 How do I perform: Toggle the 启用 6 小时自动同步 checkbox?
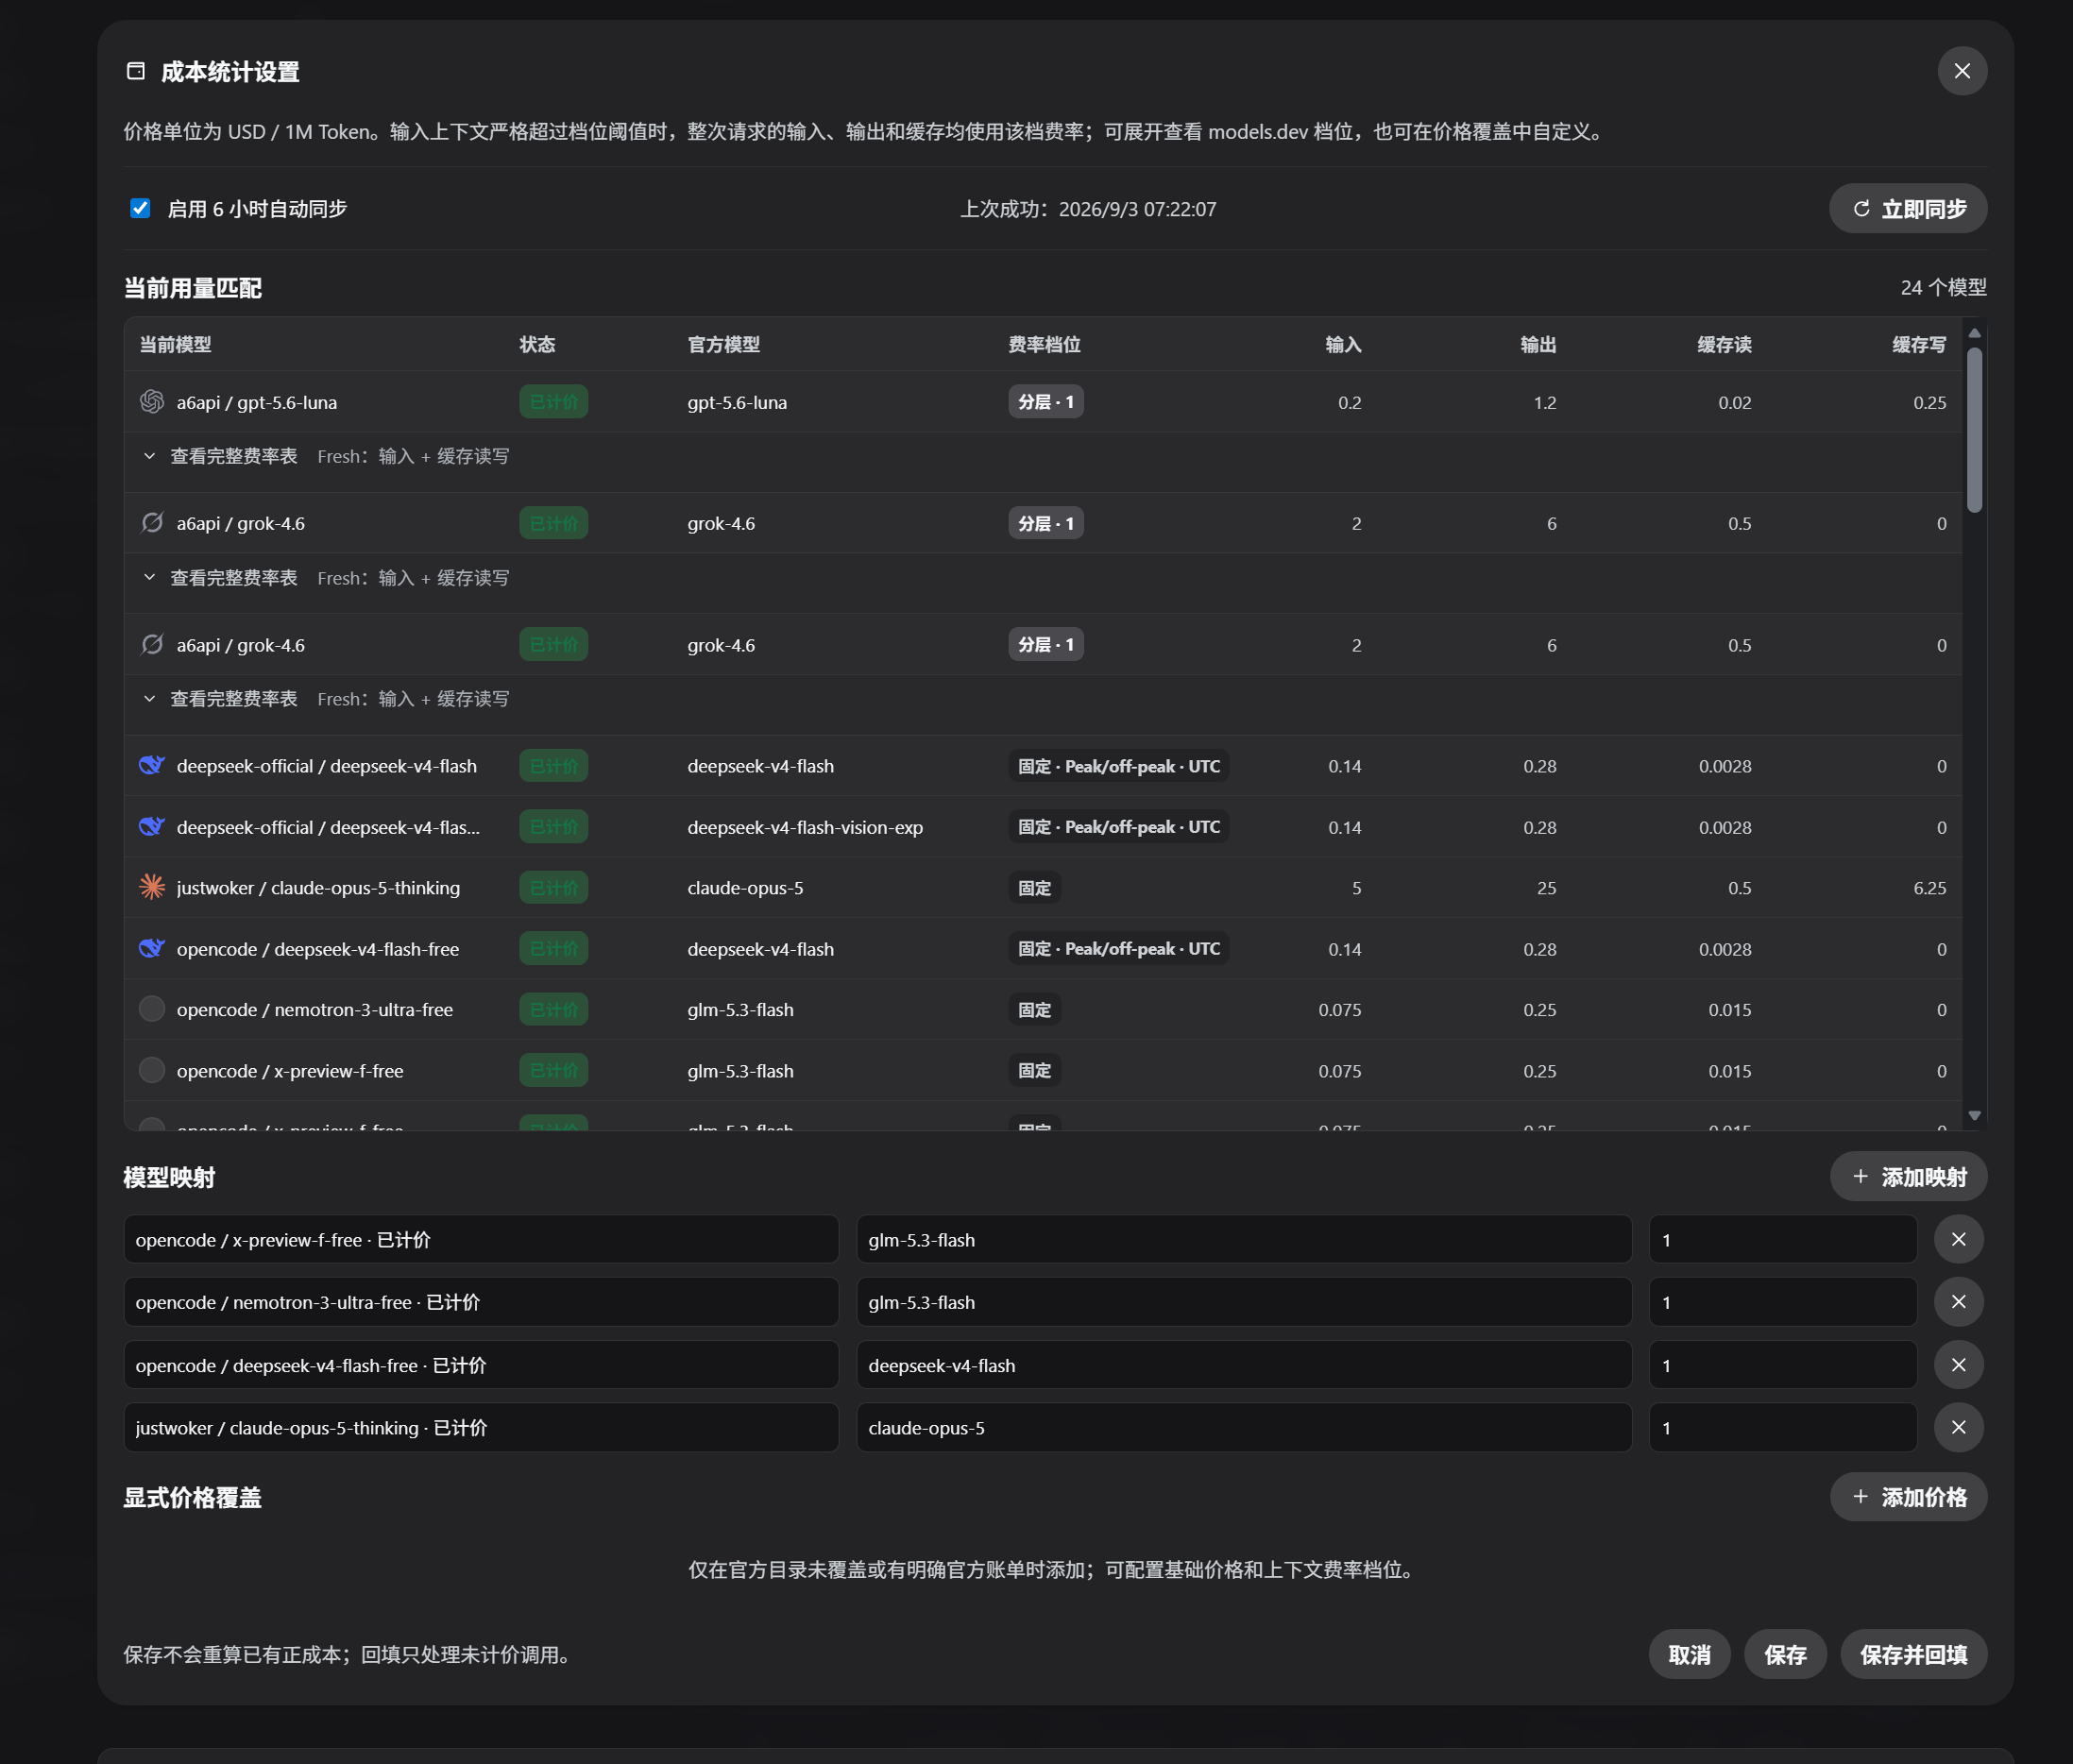coord(140,208)
